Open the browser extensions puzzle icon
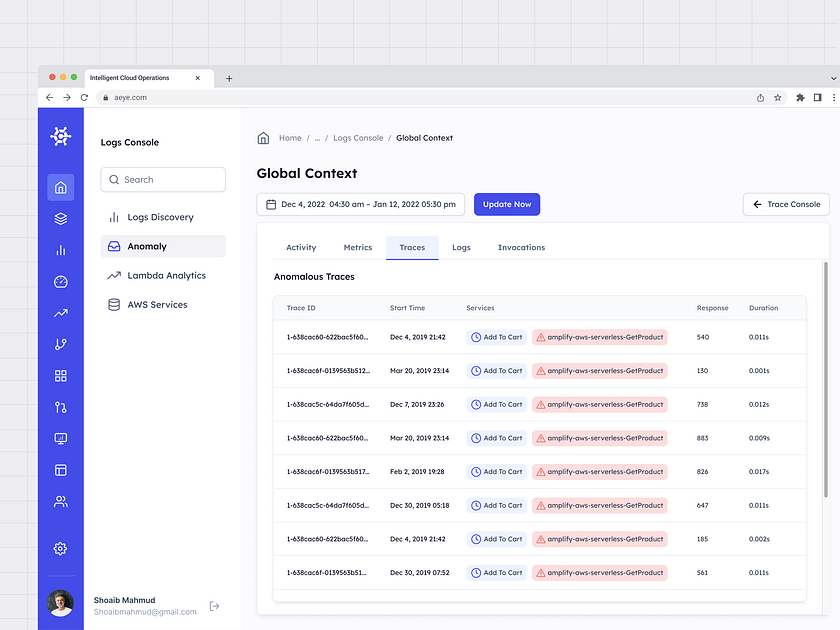The width and height of the screenshot is (840, 630). (800, 98)
